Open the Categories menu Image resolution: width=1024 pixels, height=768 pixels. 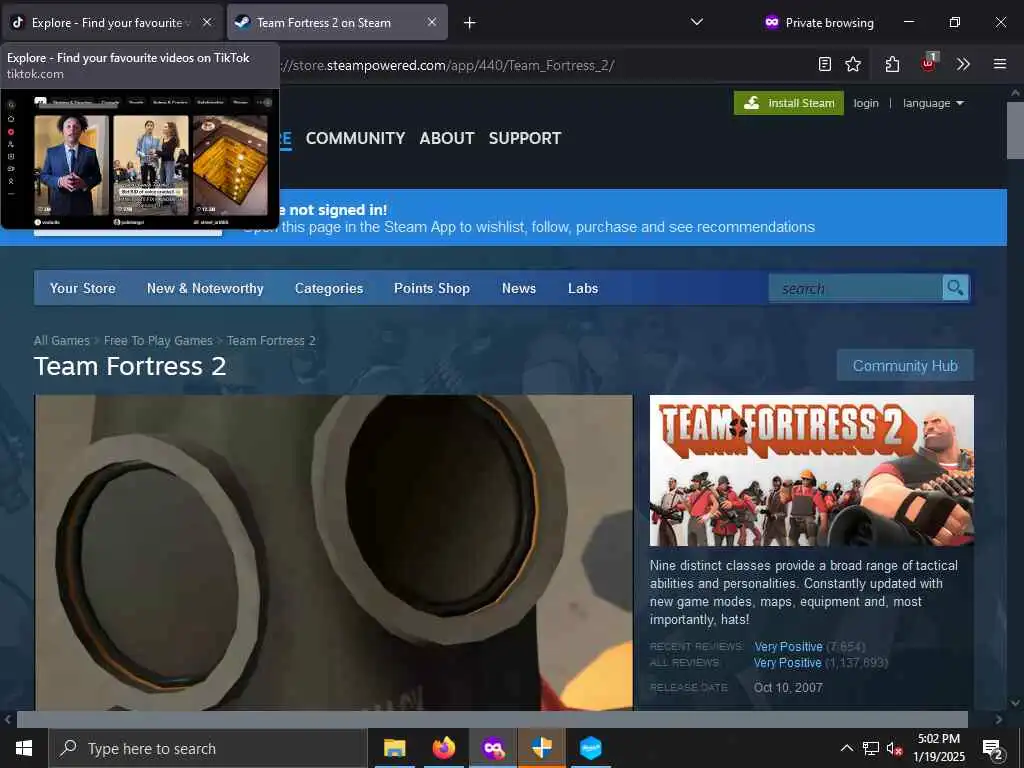(x=328, y=288)
